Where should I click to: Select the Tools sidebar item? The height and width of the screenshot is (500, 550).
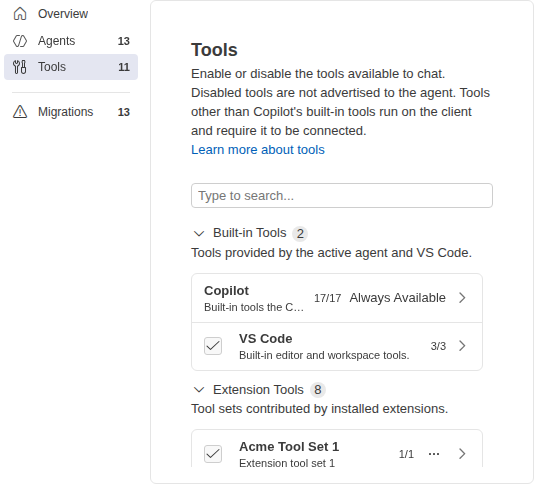coord(71,67)
